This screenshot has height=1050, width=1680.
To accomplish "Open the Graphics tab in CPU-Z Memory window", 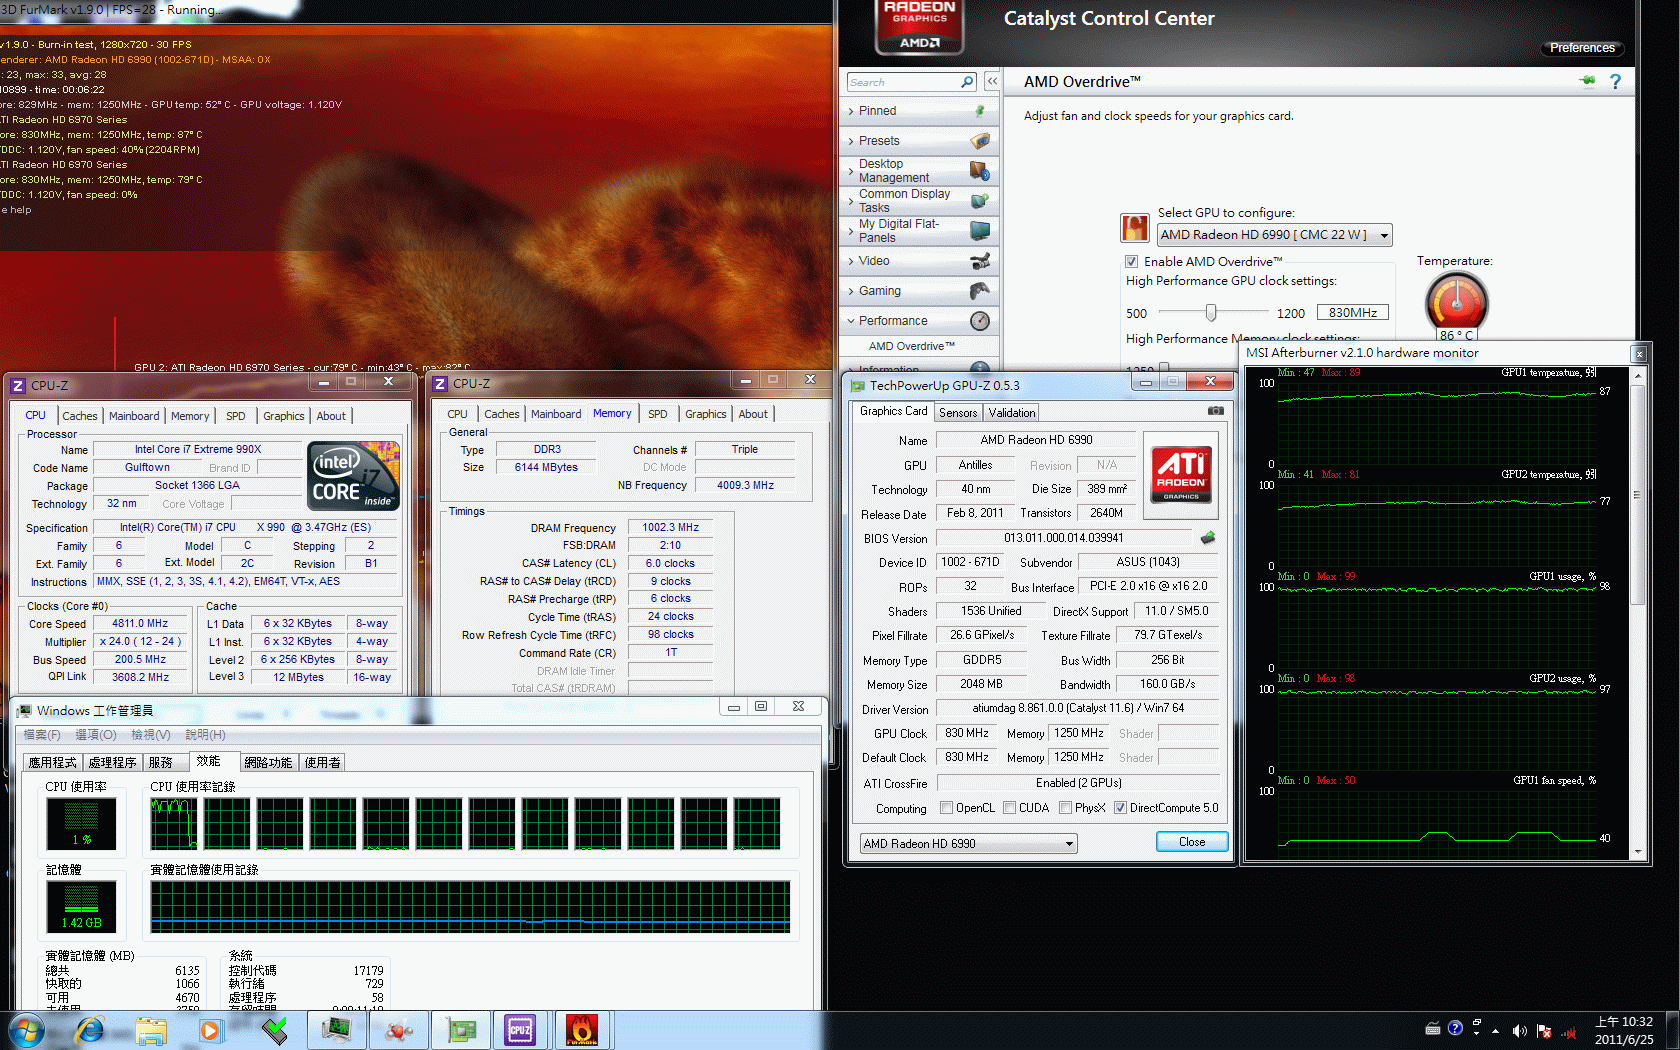I will click(706, 414).
